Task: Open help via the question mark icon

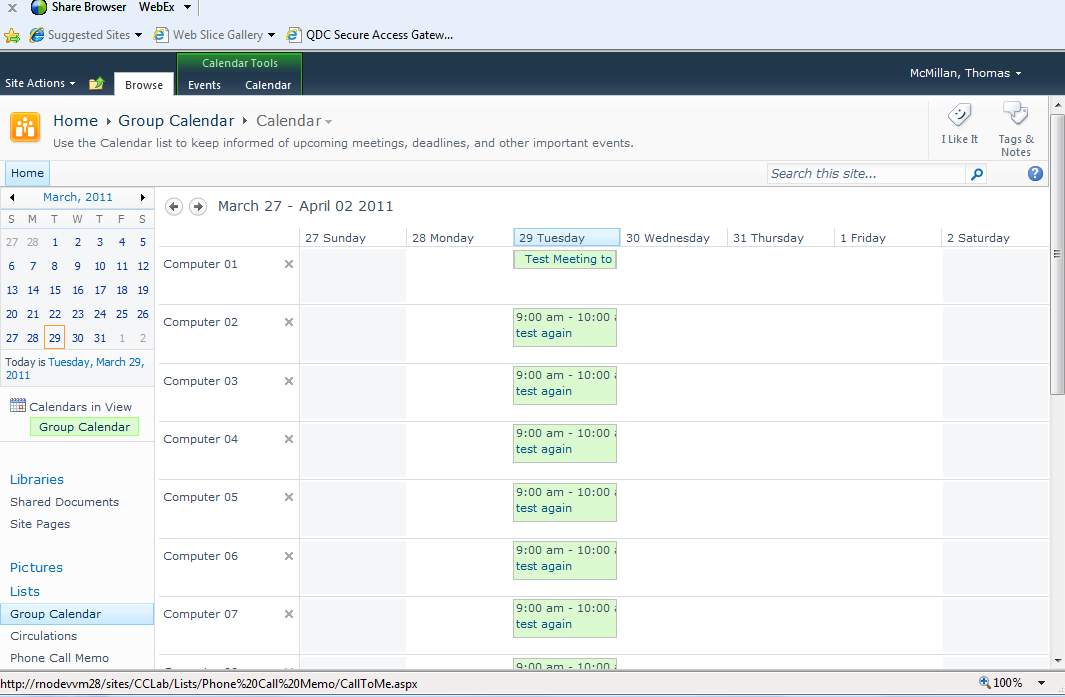Action: coord(1035,173)
